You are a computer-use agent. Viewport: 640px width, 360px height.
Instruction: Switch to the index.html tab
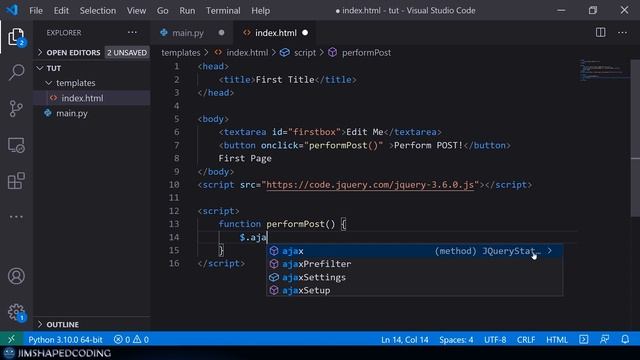pos(276,33)
